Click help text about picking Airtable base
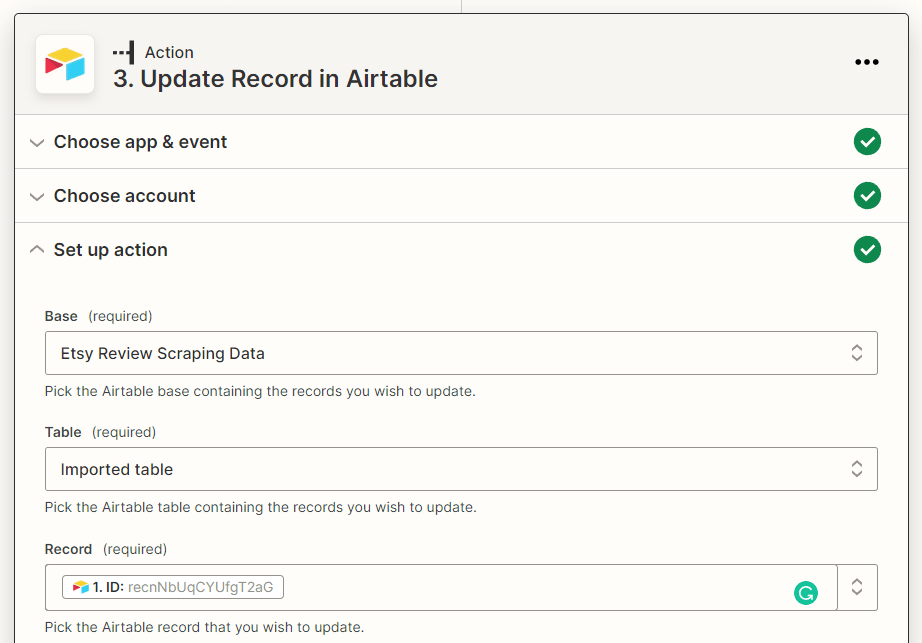Image resolution: width=922 pixels, height=643 pixels. coord(260,391)
